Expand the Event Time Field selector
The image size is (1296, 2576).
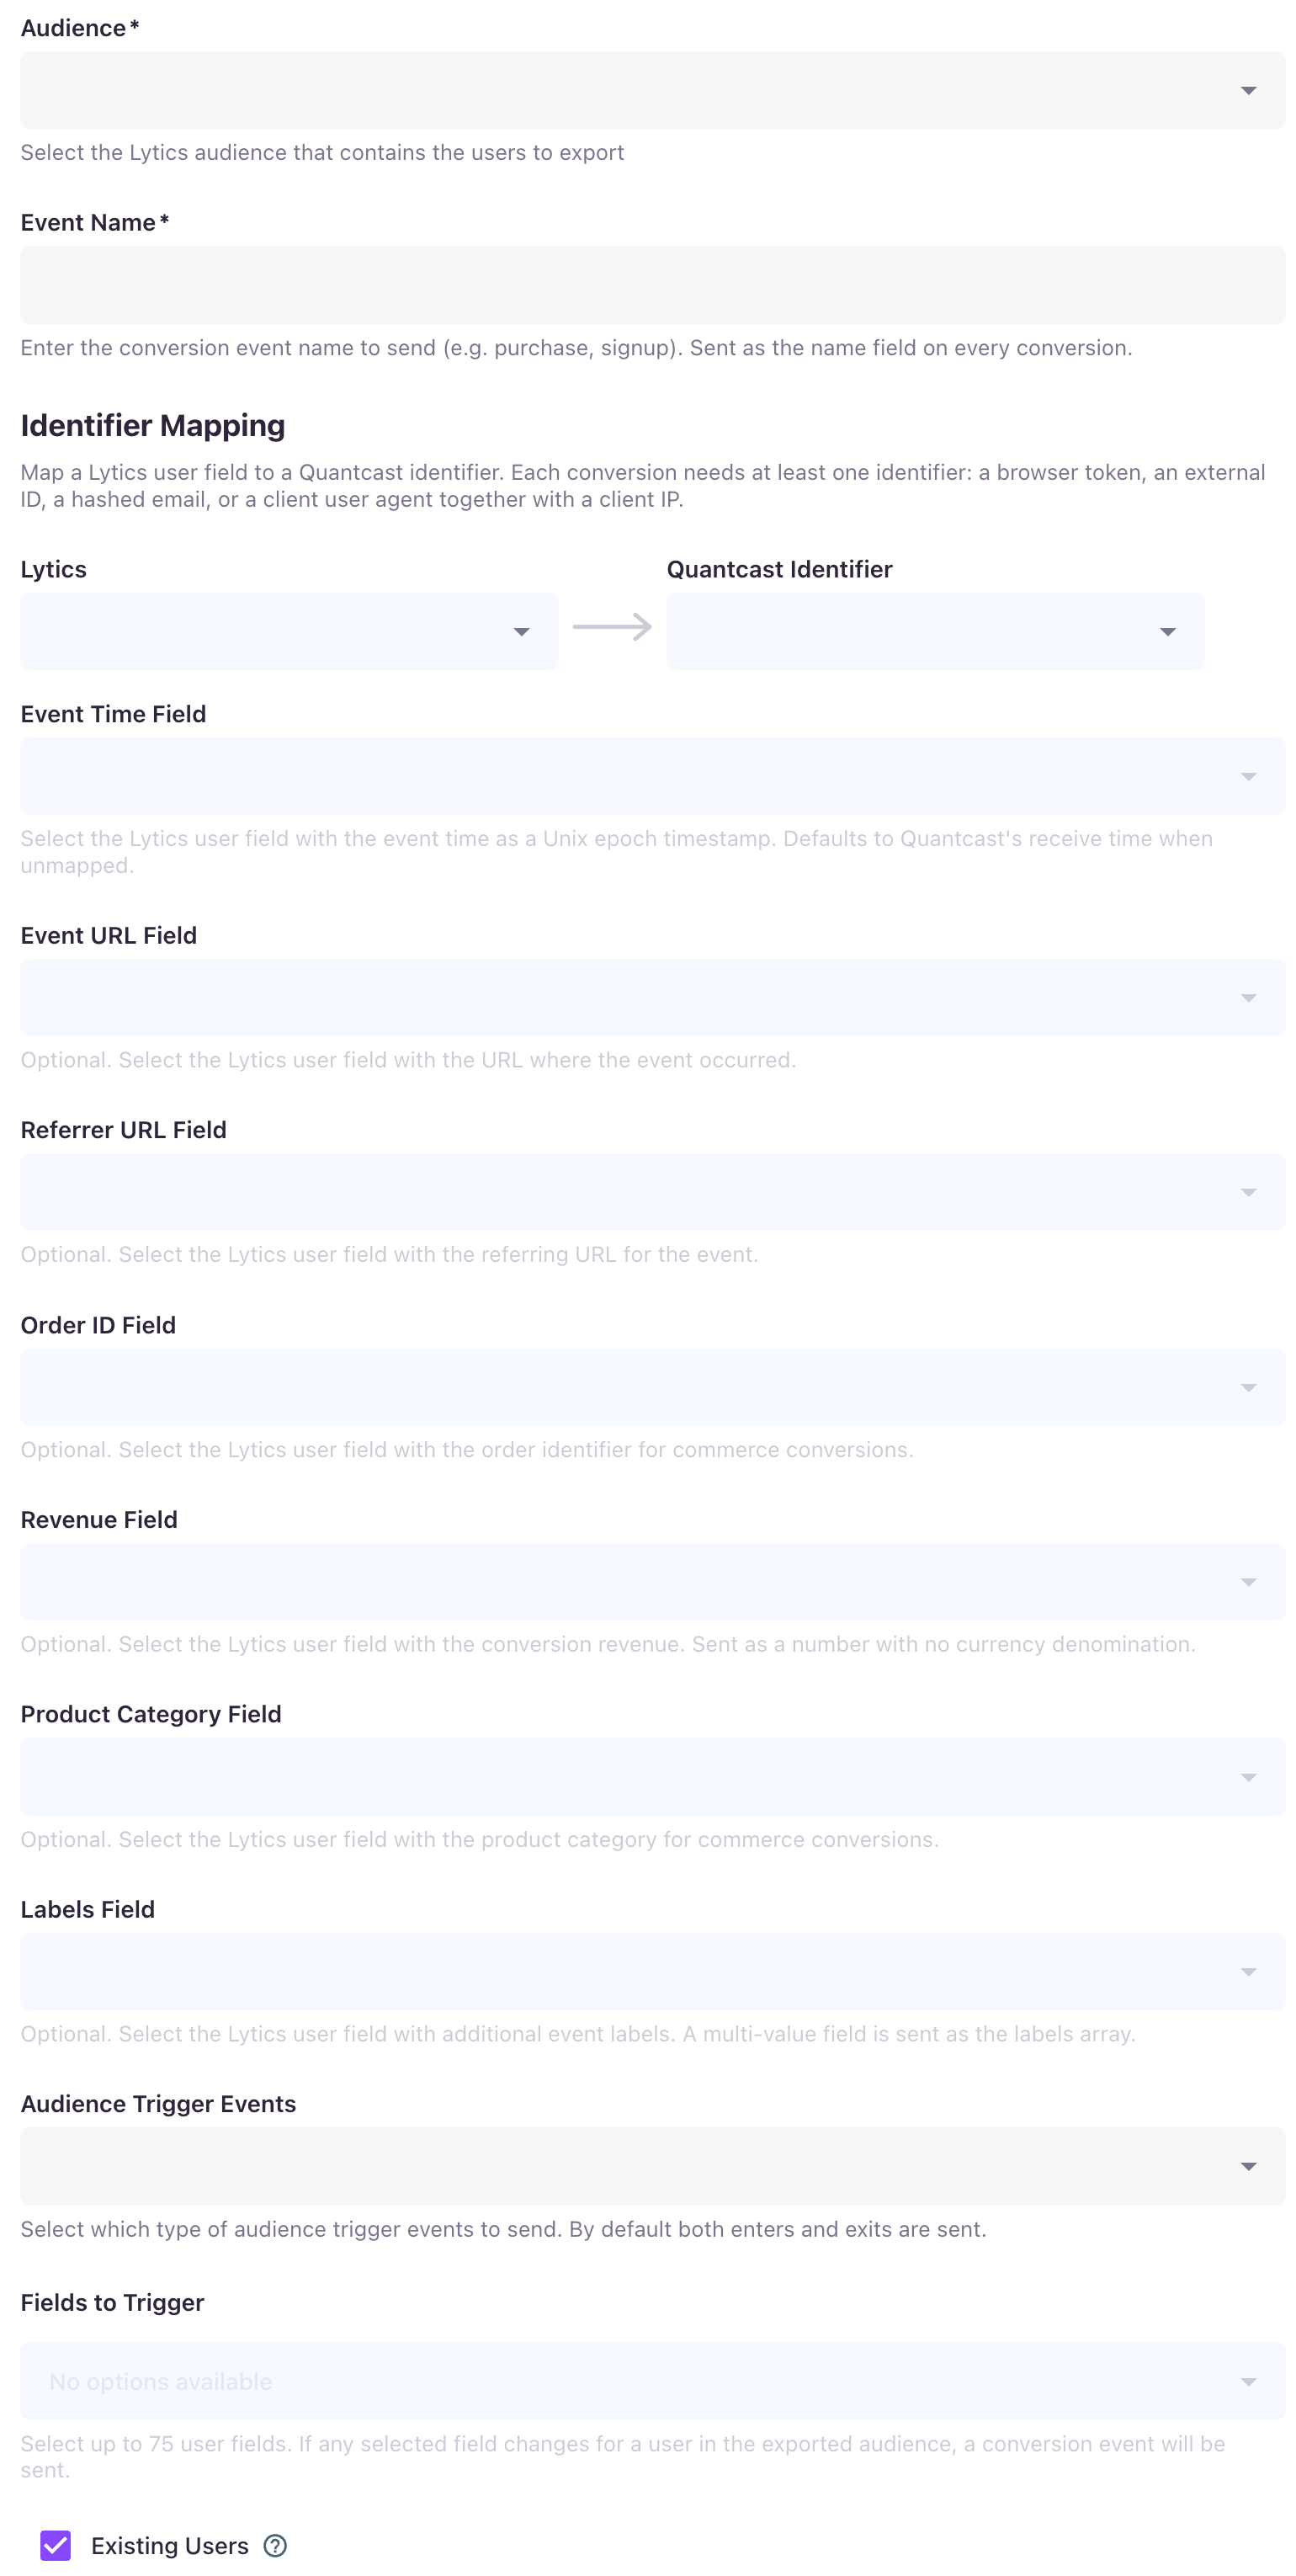[x=652, y=776]
